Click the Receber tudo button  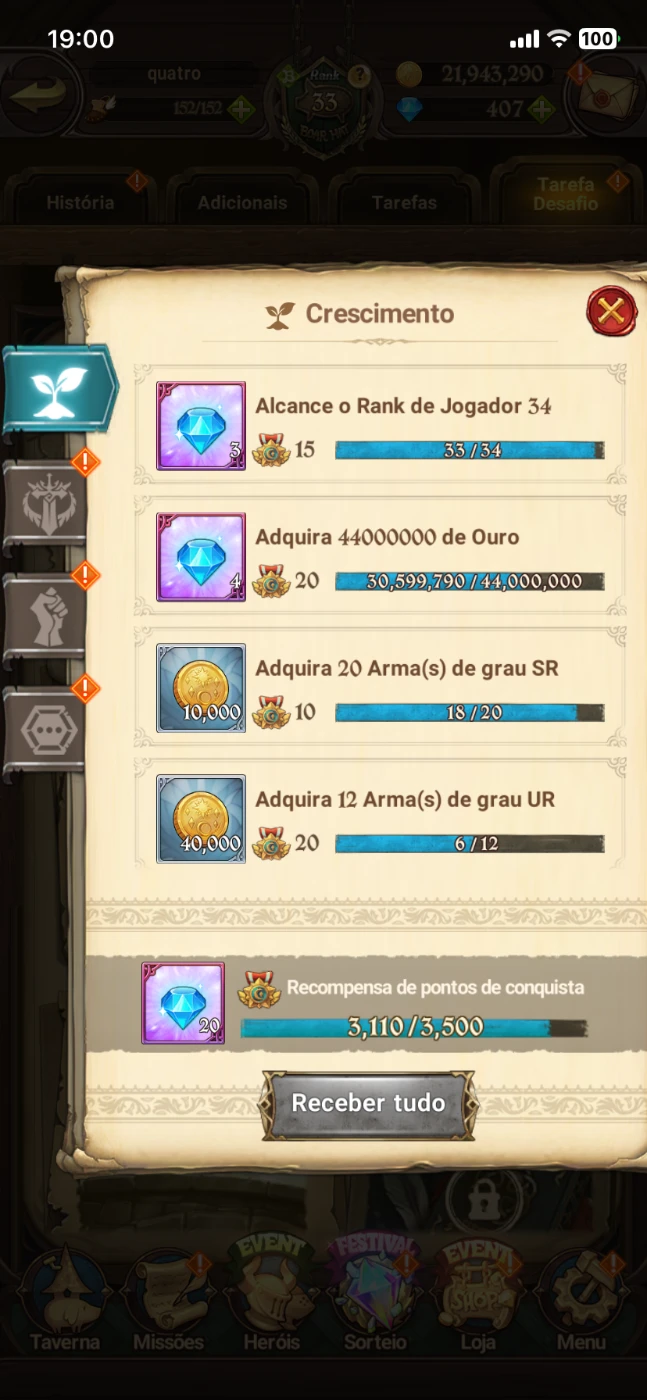coord(368,1104)
